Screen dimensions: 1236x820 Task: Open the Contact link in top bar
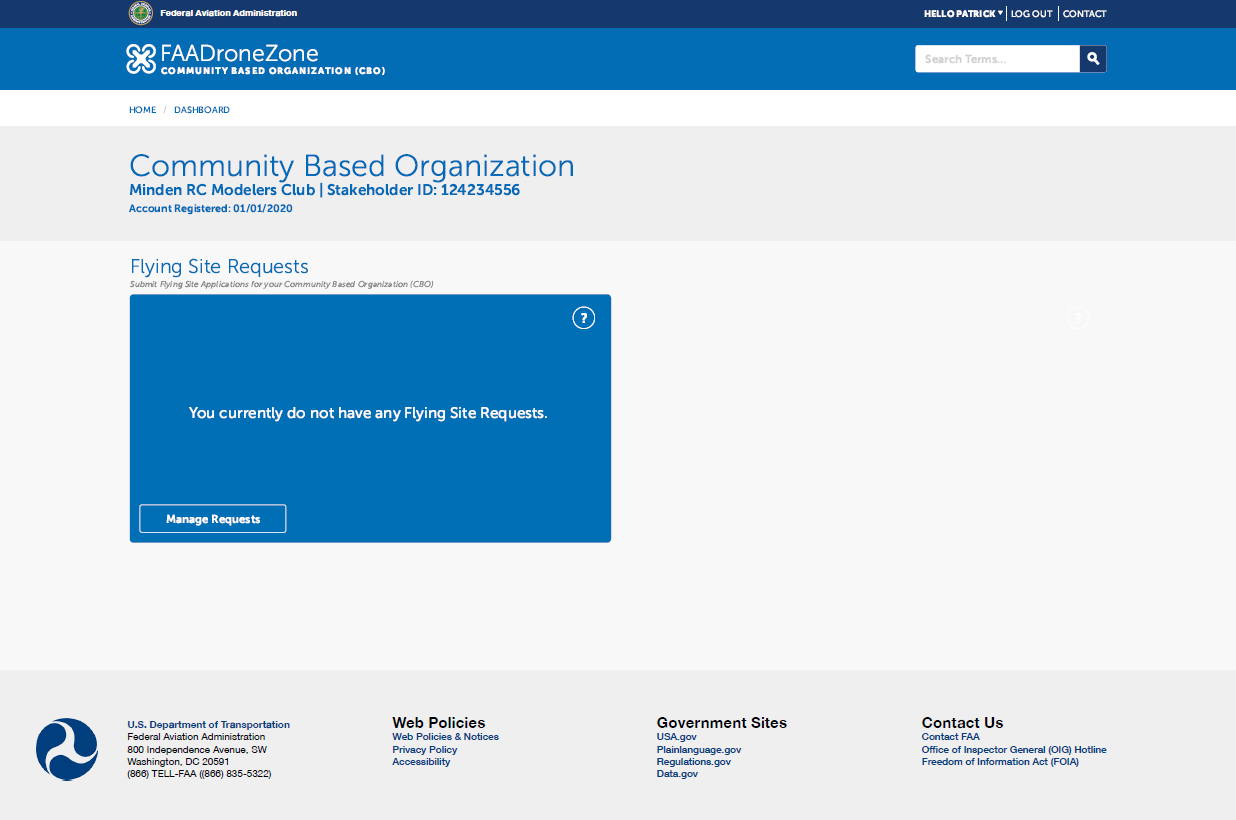click(1084, 14)
